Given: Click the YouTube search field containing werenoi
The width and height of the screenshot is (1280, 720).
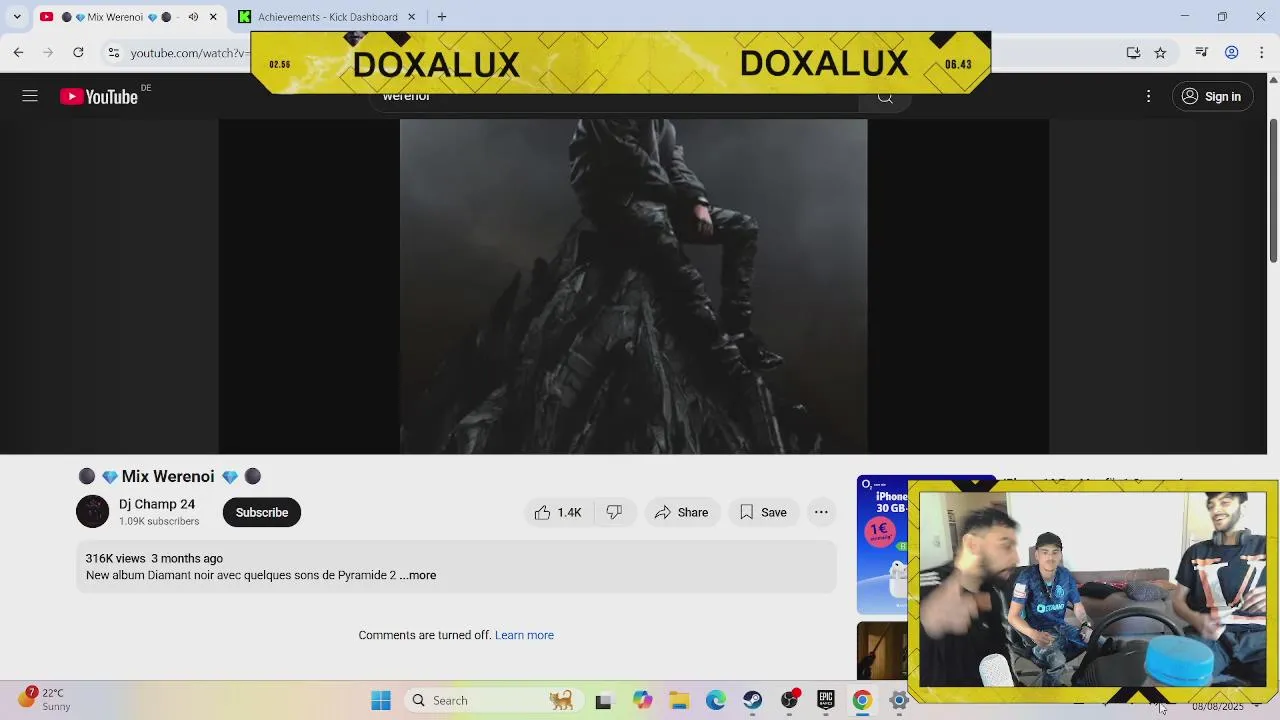Looking at the screenshot, I should tap(615, 97).
